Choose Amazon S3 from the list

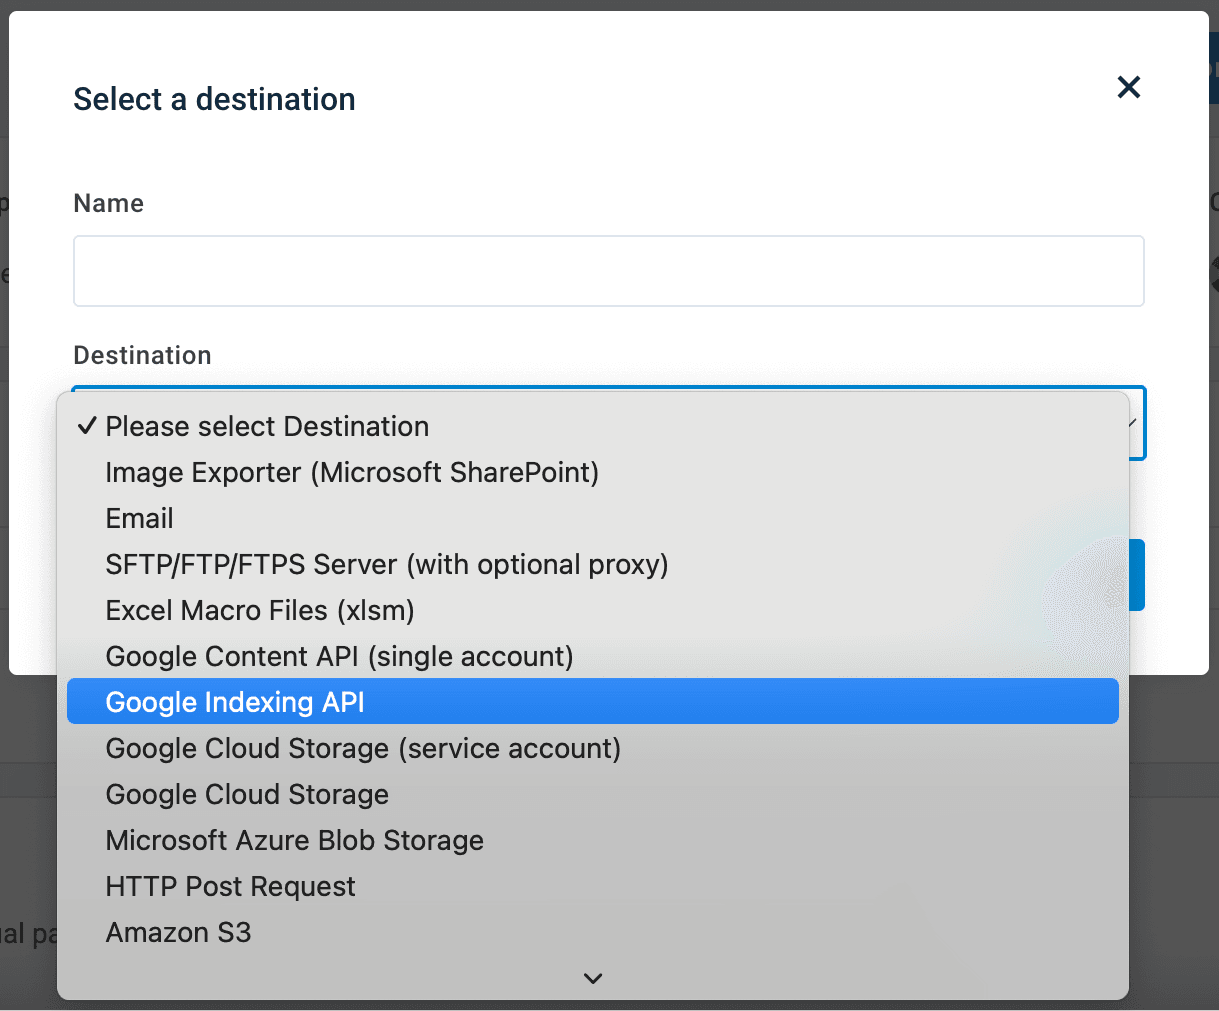178,933
